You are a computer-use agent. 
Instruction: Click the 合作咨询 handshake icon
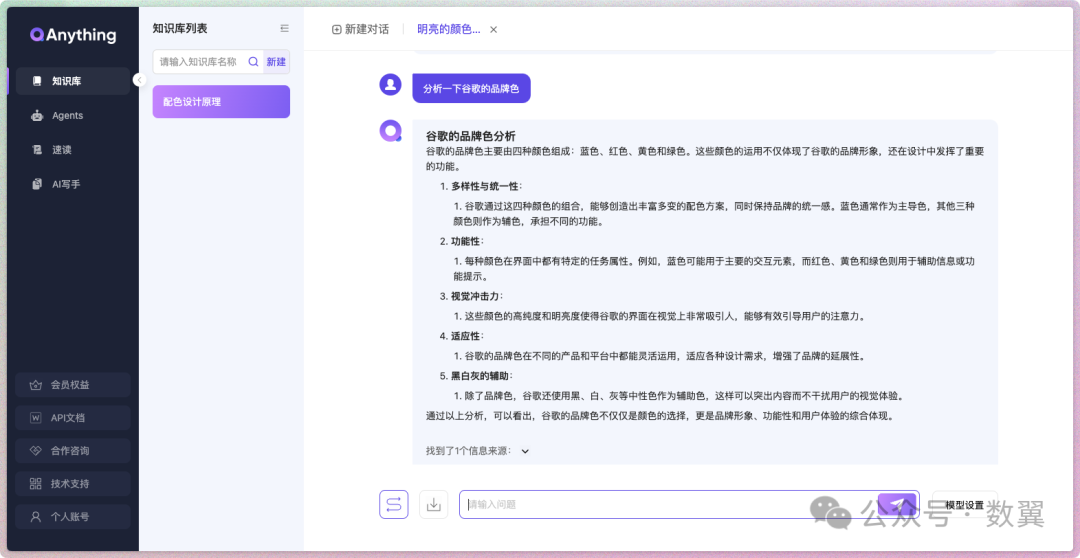click(x=36, y=451)
